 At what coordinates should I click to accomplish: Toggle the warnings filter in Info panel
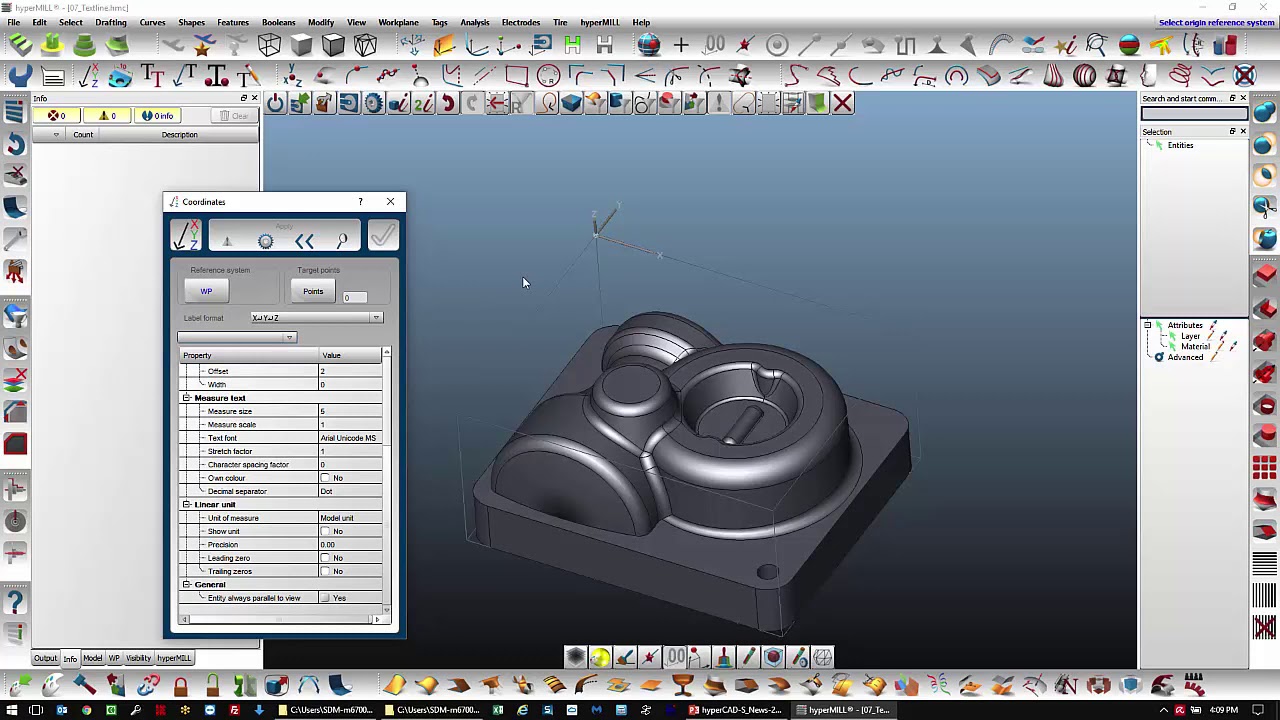pyautogui.click(x=107, y=116)
